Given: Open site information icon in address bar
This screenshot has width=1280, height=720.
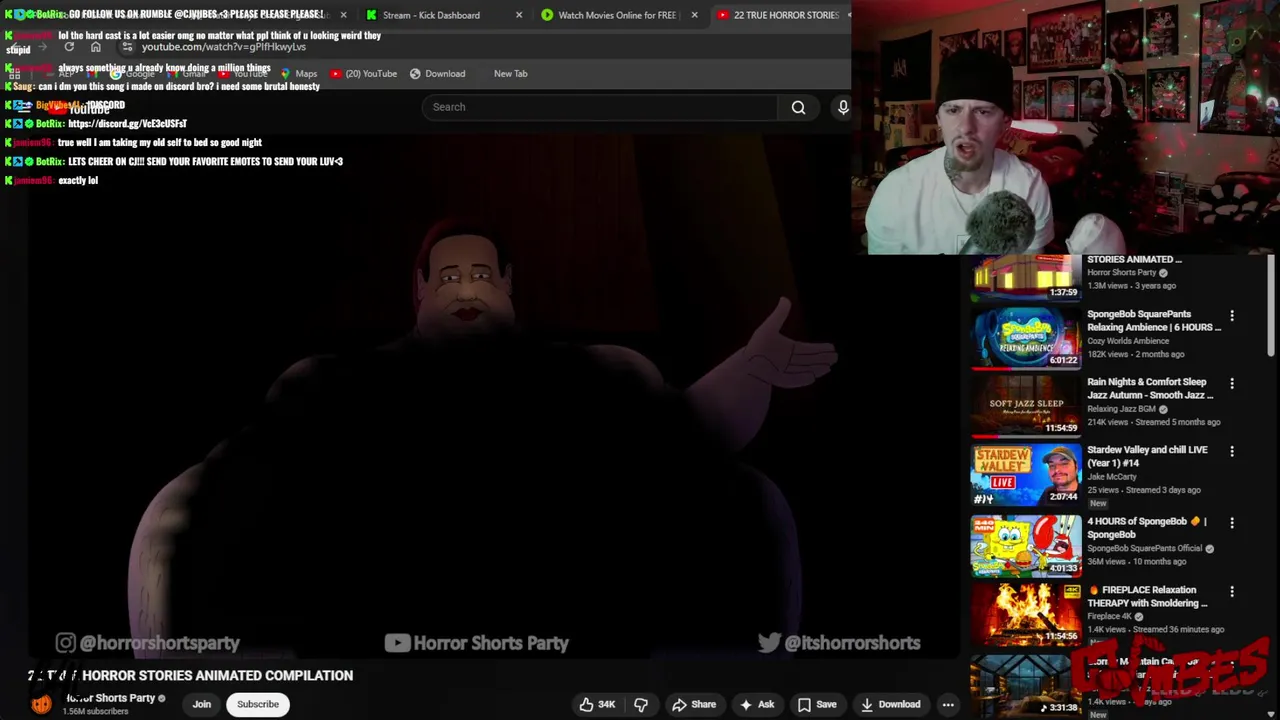Looking at the screenshot, I should (x=127, y=47).
